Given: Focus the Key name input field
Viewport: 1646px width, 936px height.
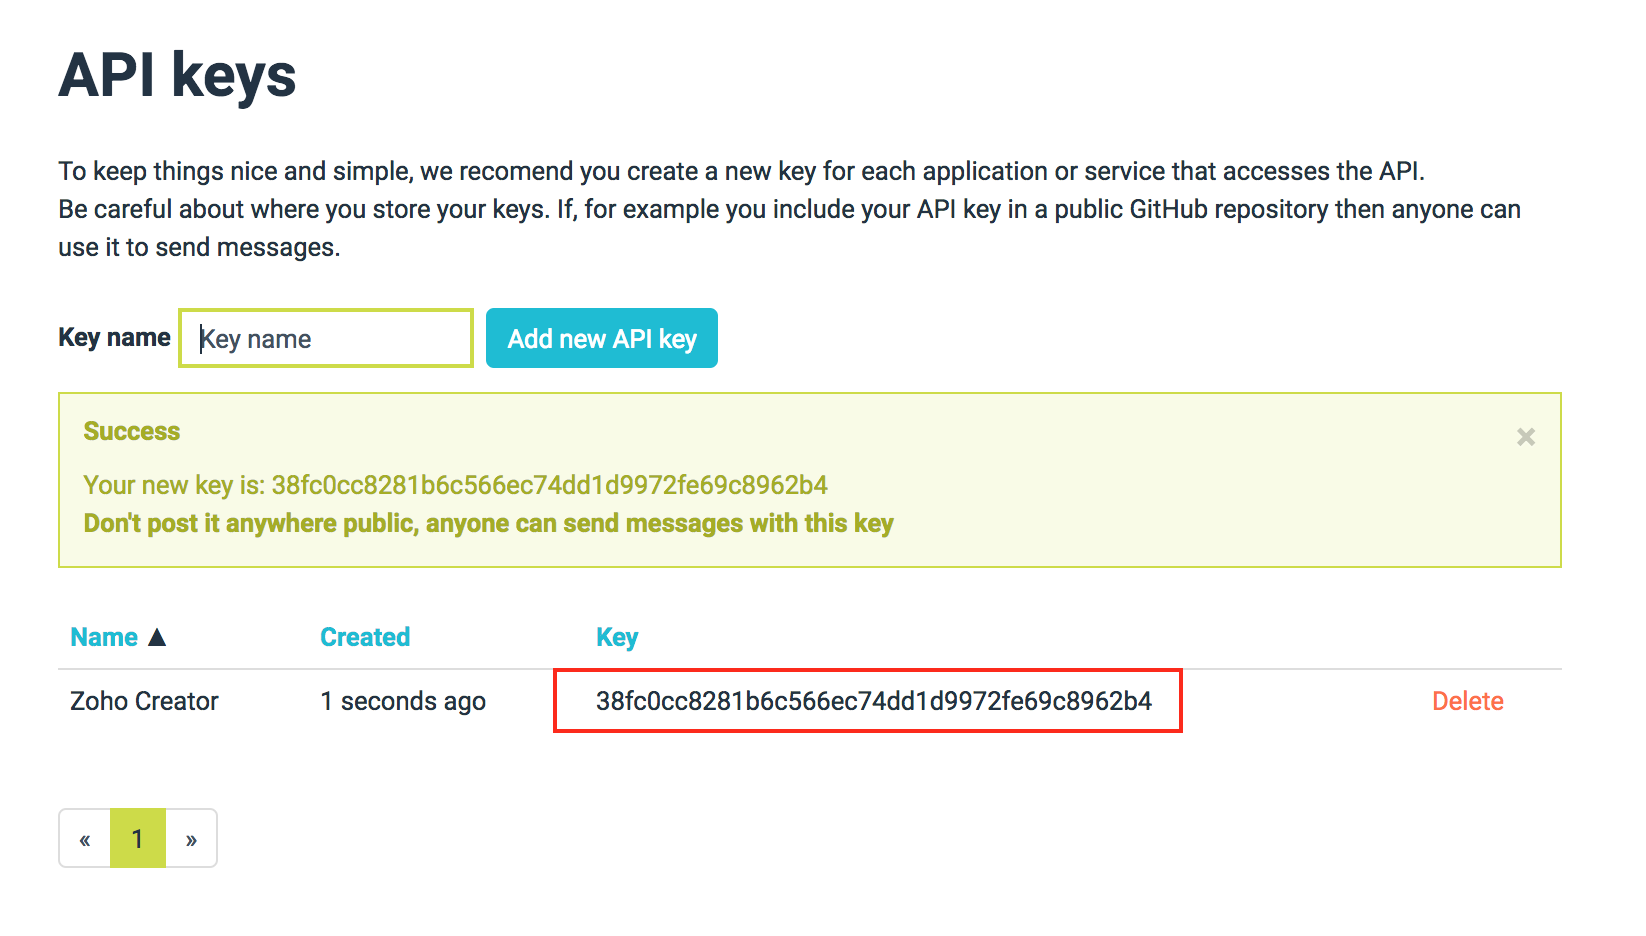Looking at the screenshot, I should pos(326,339).
